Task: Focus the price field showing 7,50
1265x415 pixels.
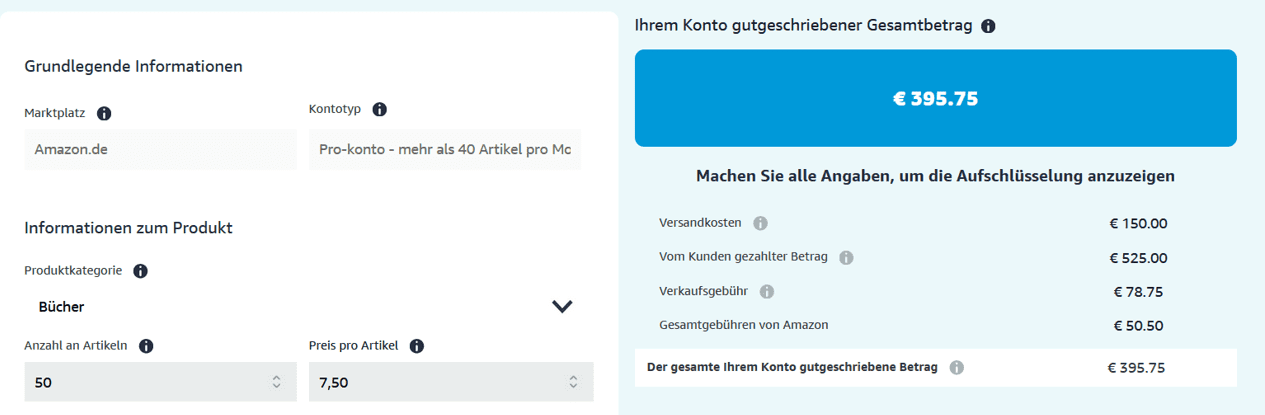Action: (x=451, y=382)
